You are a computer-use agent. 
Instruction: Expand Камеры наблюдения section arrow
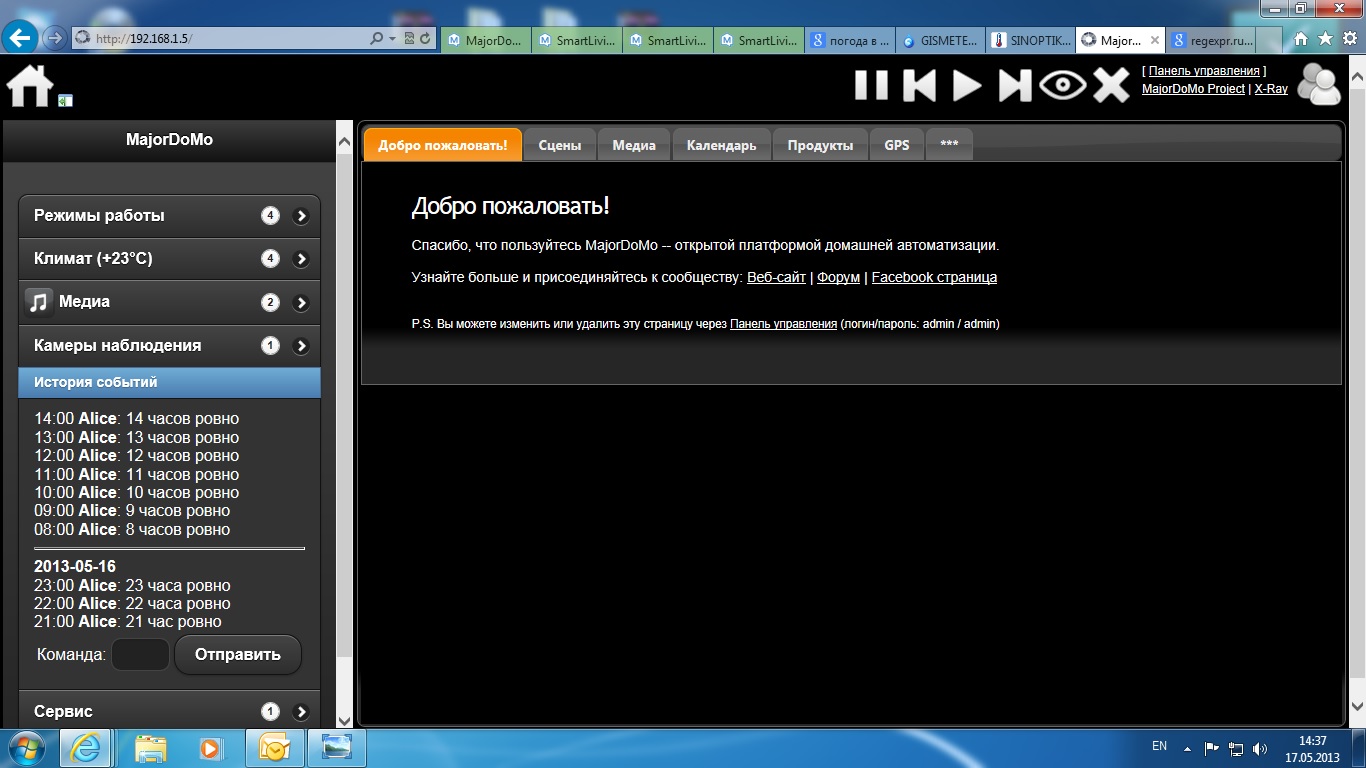(301, 346)
